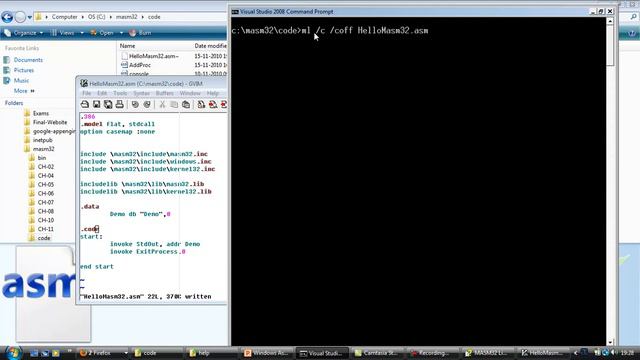Screen dimensions: 640x360
Task: Click the Name column header
Action: pyautogui.click(x=127, y=46)
